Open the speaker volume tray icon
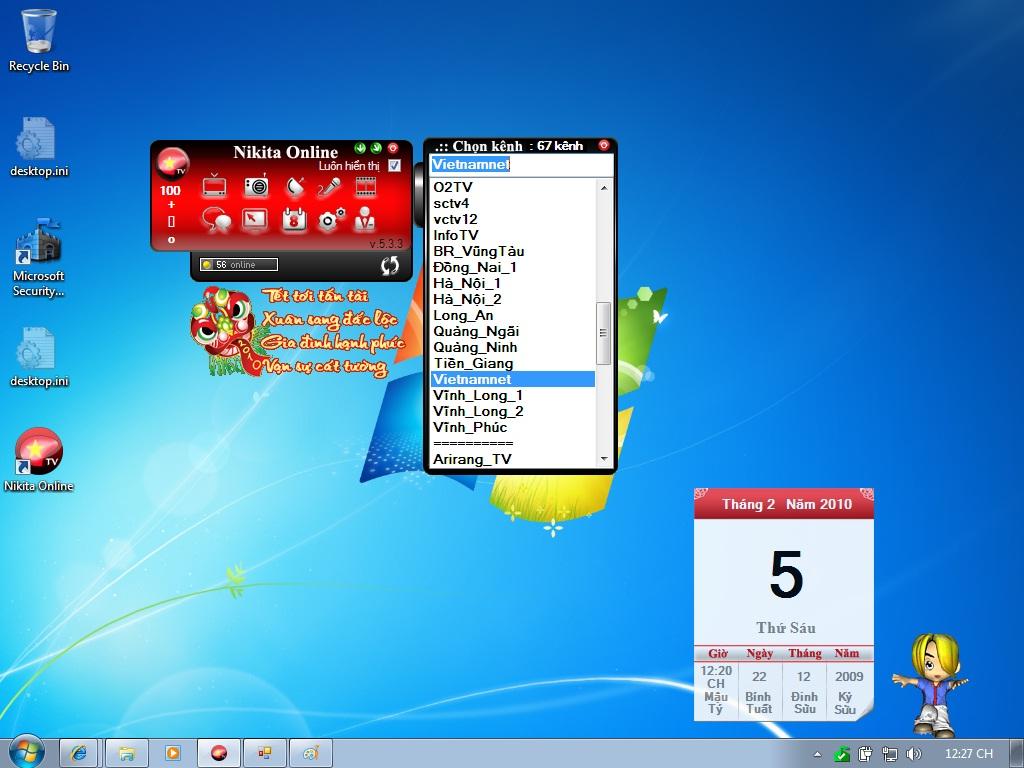The width and height of the screenshot is (1024, 768). click(914, 754)
